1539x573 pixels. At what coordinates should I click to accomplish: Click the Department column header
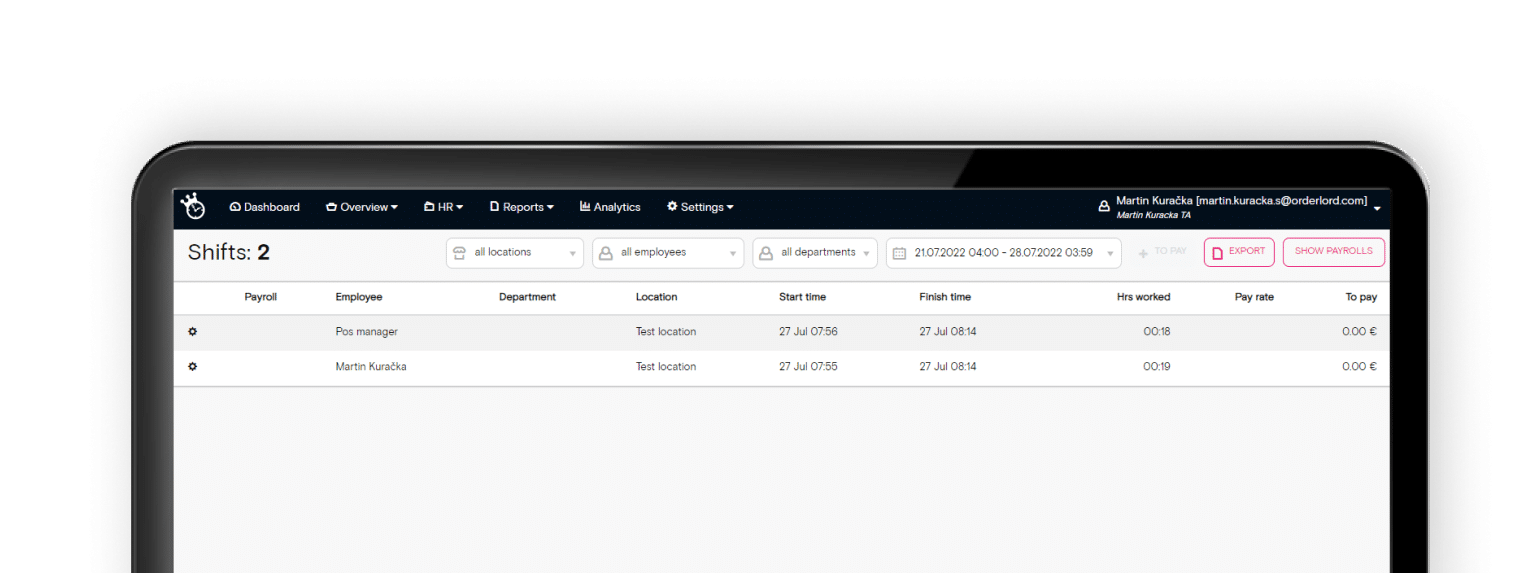[x=527, y=297]
